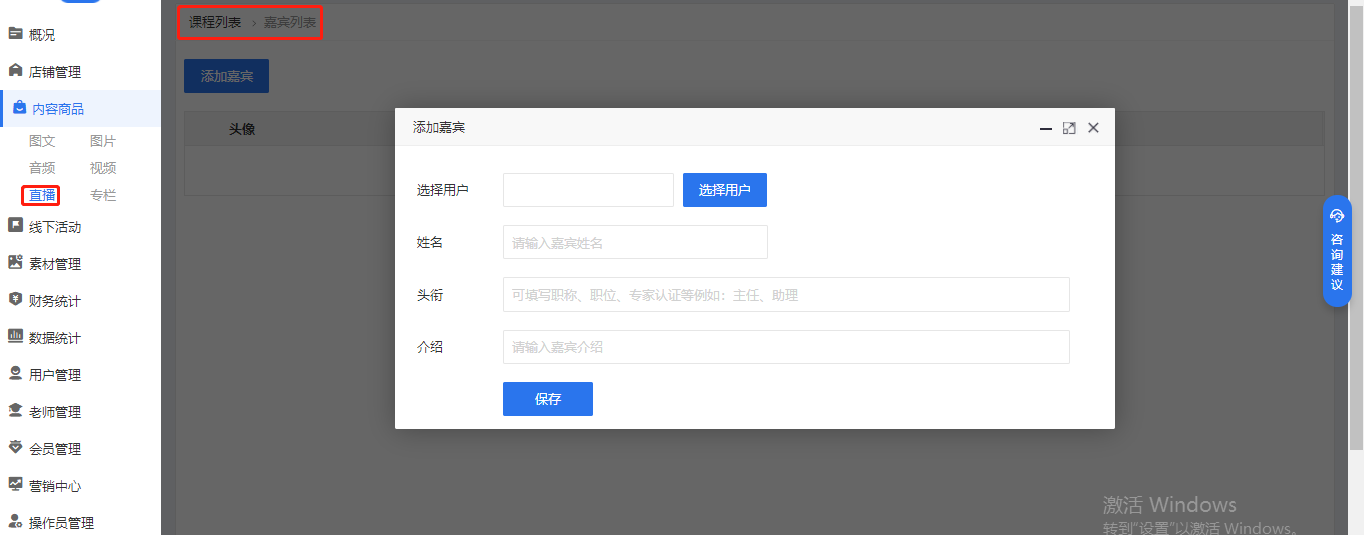
Task: Click the 操作员管理 operator icon
Action: [x=15, y=522]
